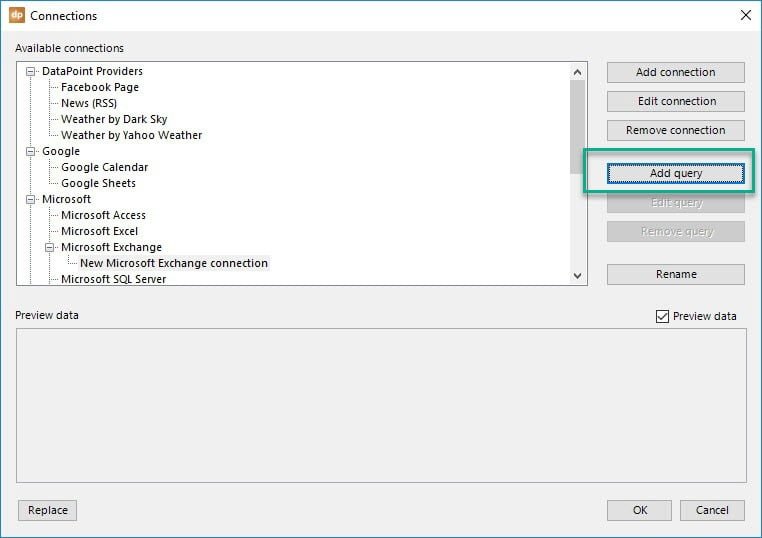Select Google Calendar provider
Screen dimensions: 762x538
tap(104, 167)
